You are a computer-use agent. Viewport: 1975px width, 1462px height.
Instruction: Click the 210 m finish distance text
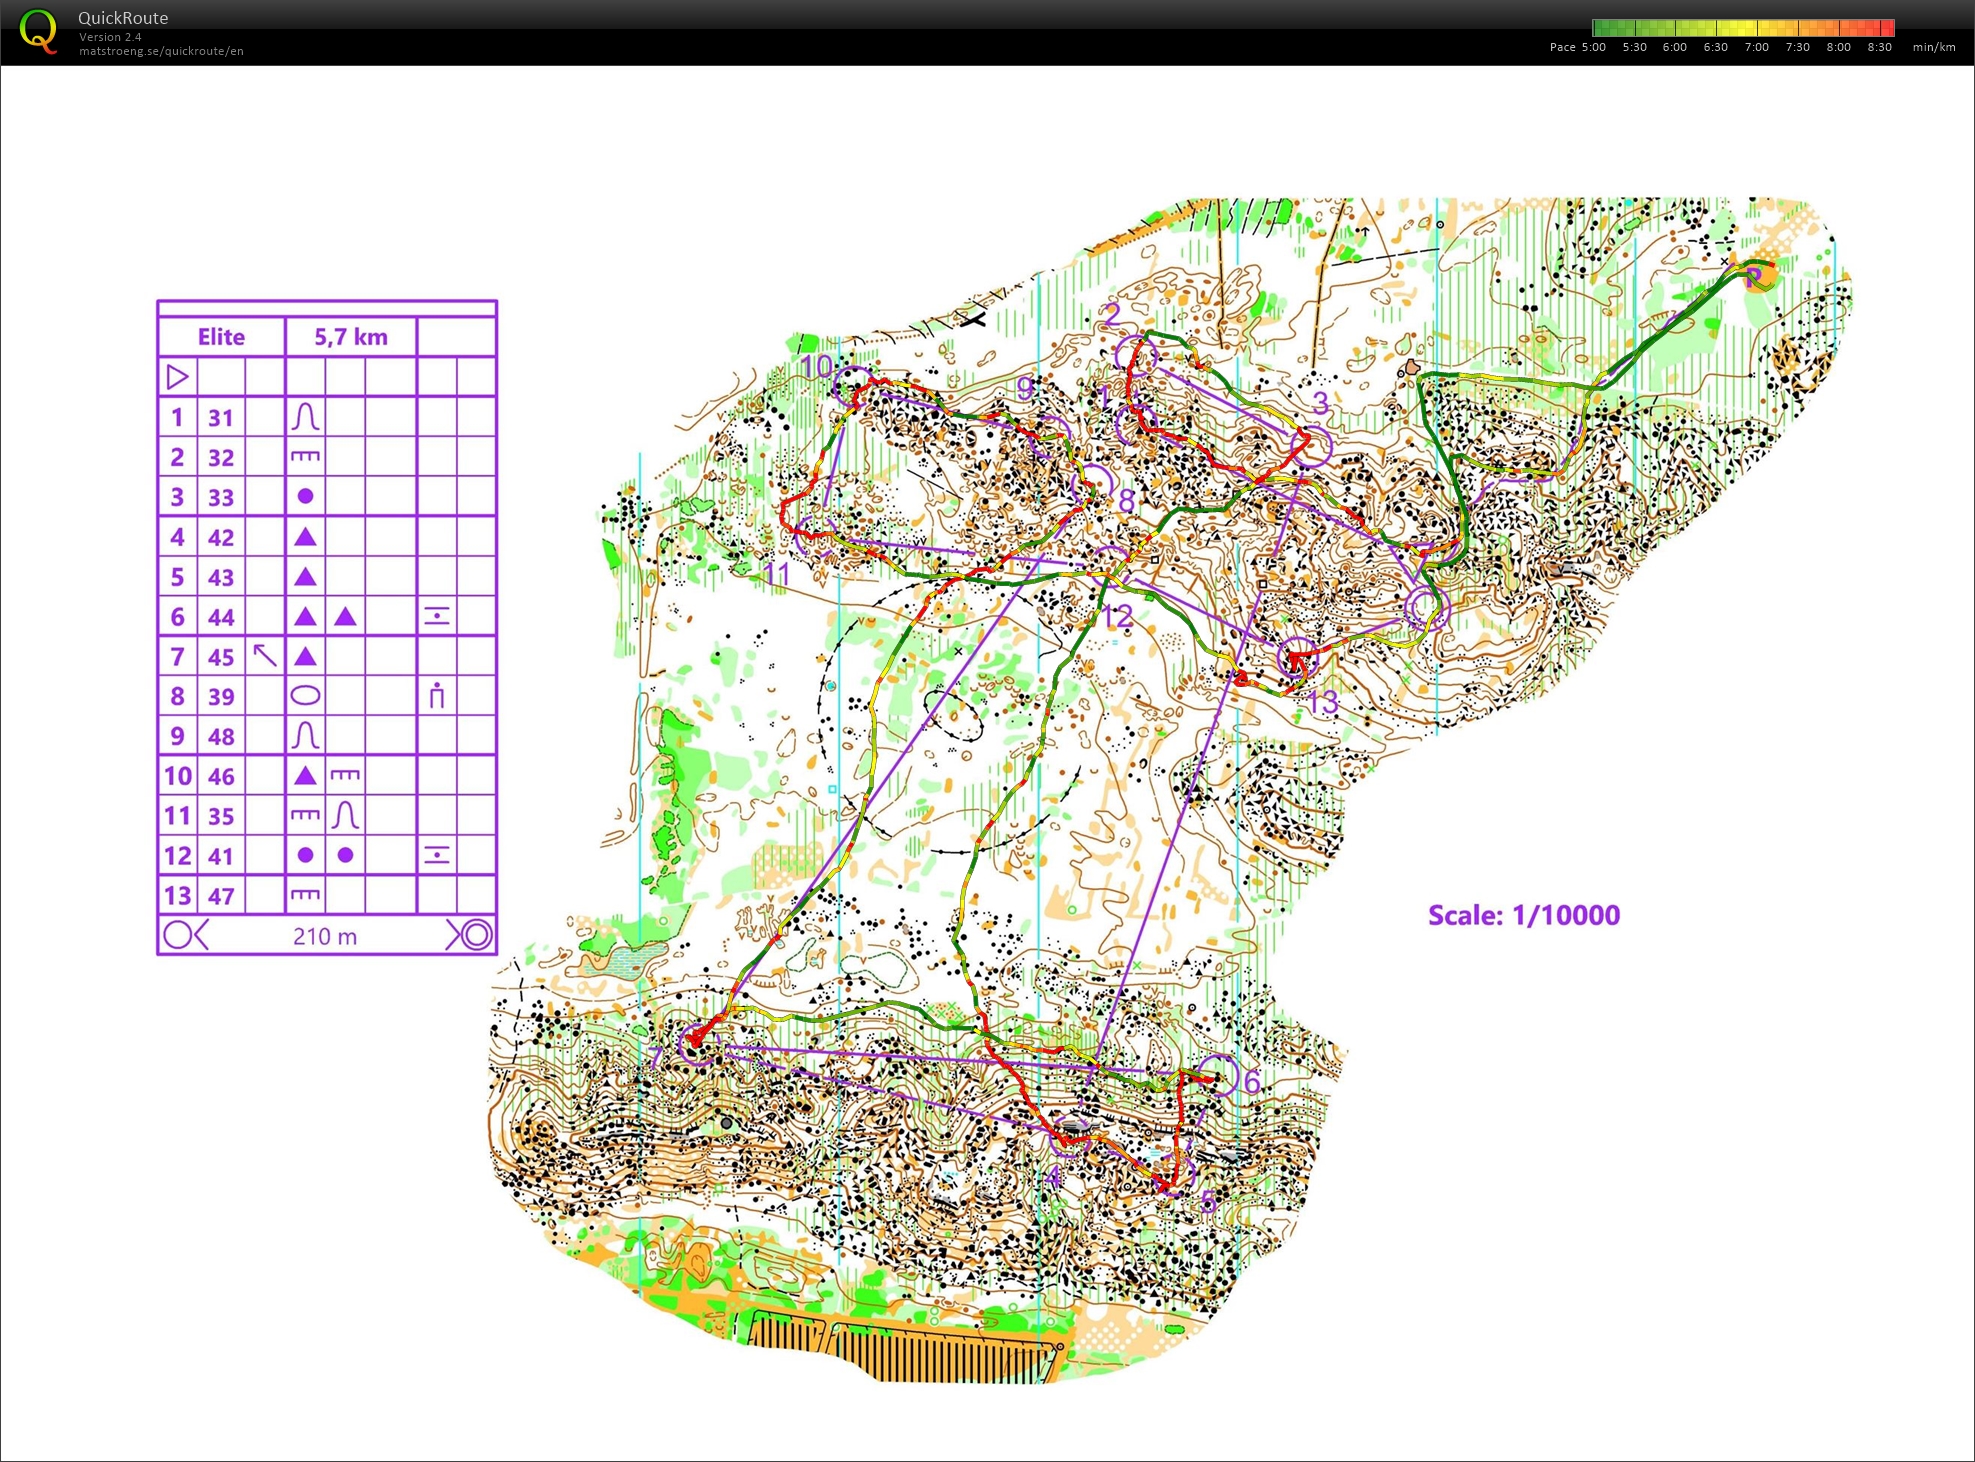(325, 936)
